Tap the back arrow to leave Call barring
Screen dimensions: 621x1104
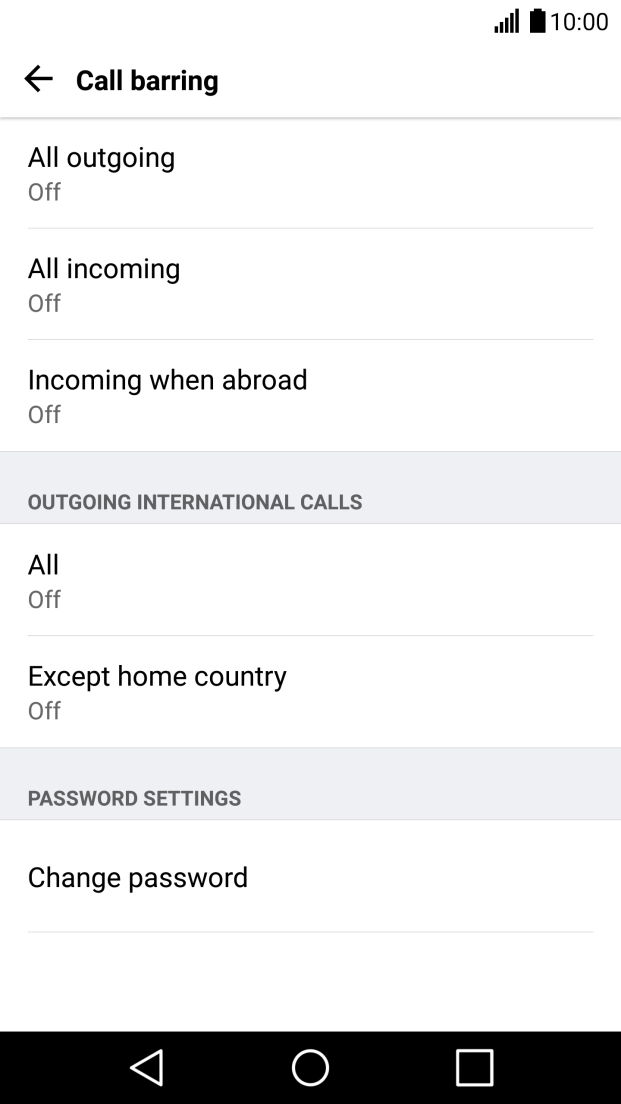[x=38, y=79]
